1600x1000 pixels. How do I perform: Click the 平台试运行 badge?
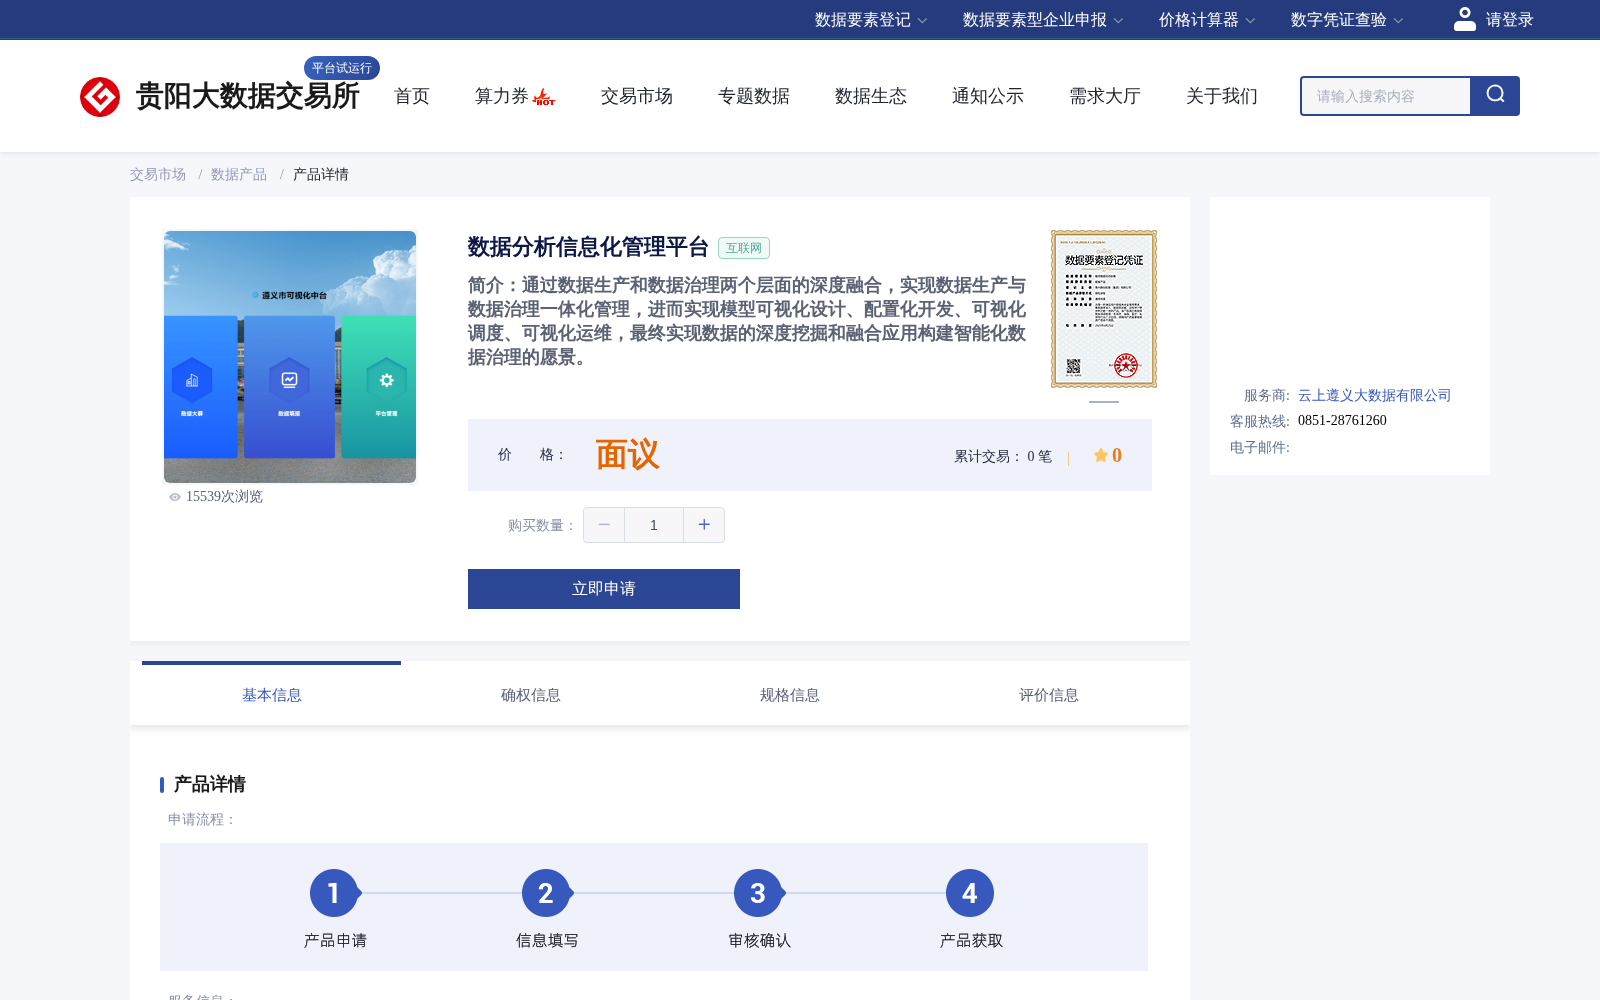pyautogui.click(x=342, y=68)
